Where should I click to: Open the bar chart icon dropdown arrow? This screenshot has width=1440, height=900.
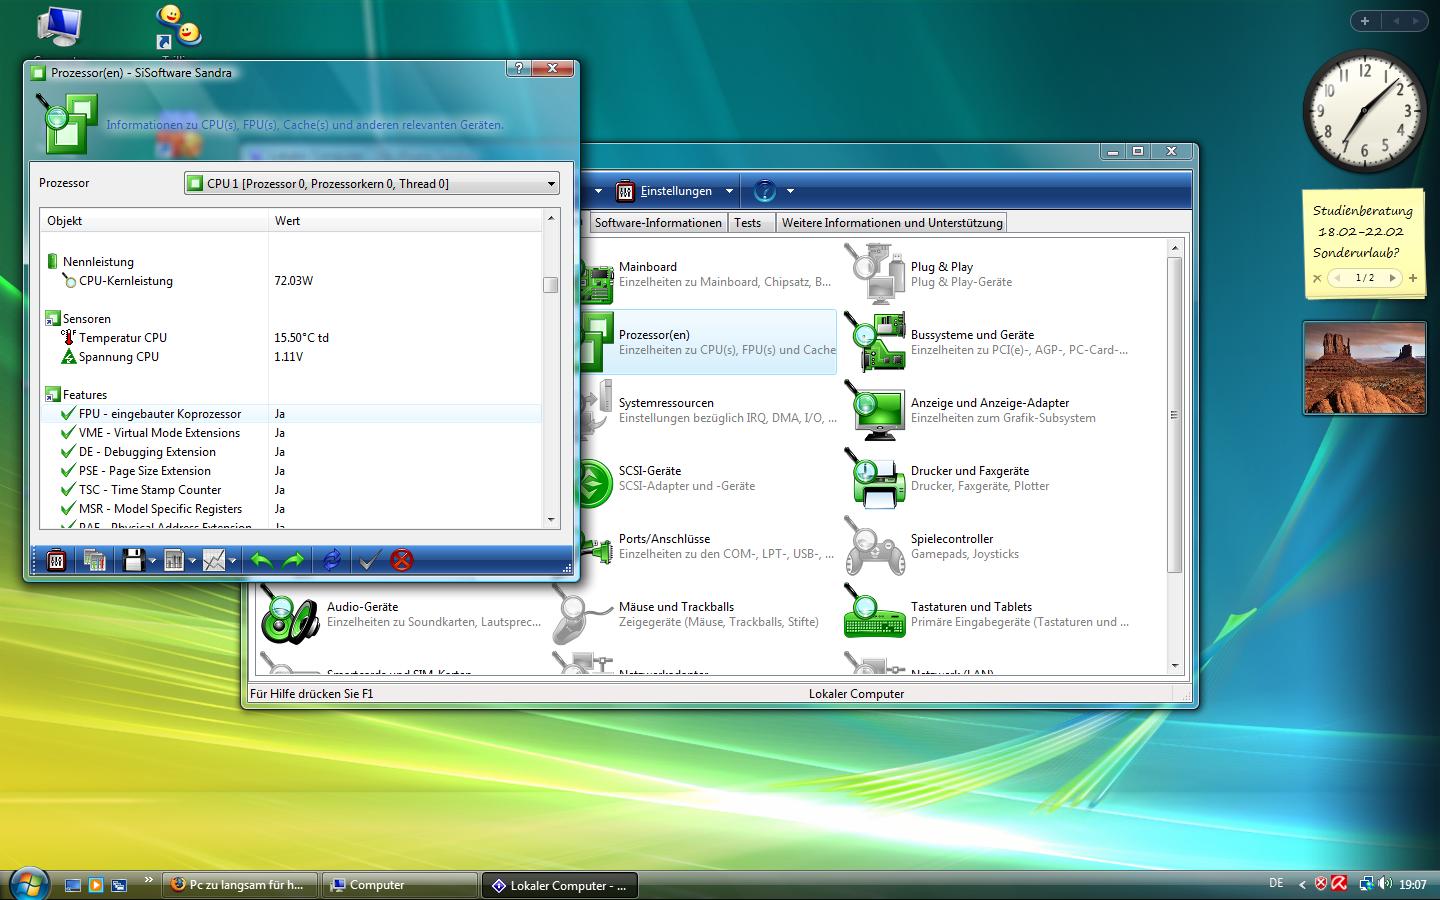(x=192, y=562)
